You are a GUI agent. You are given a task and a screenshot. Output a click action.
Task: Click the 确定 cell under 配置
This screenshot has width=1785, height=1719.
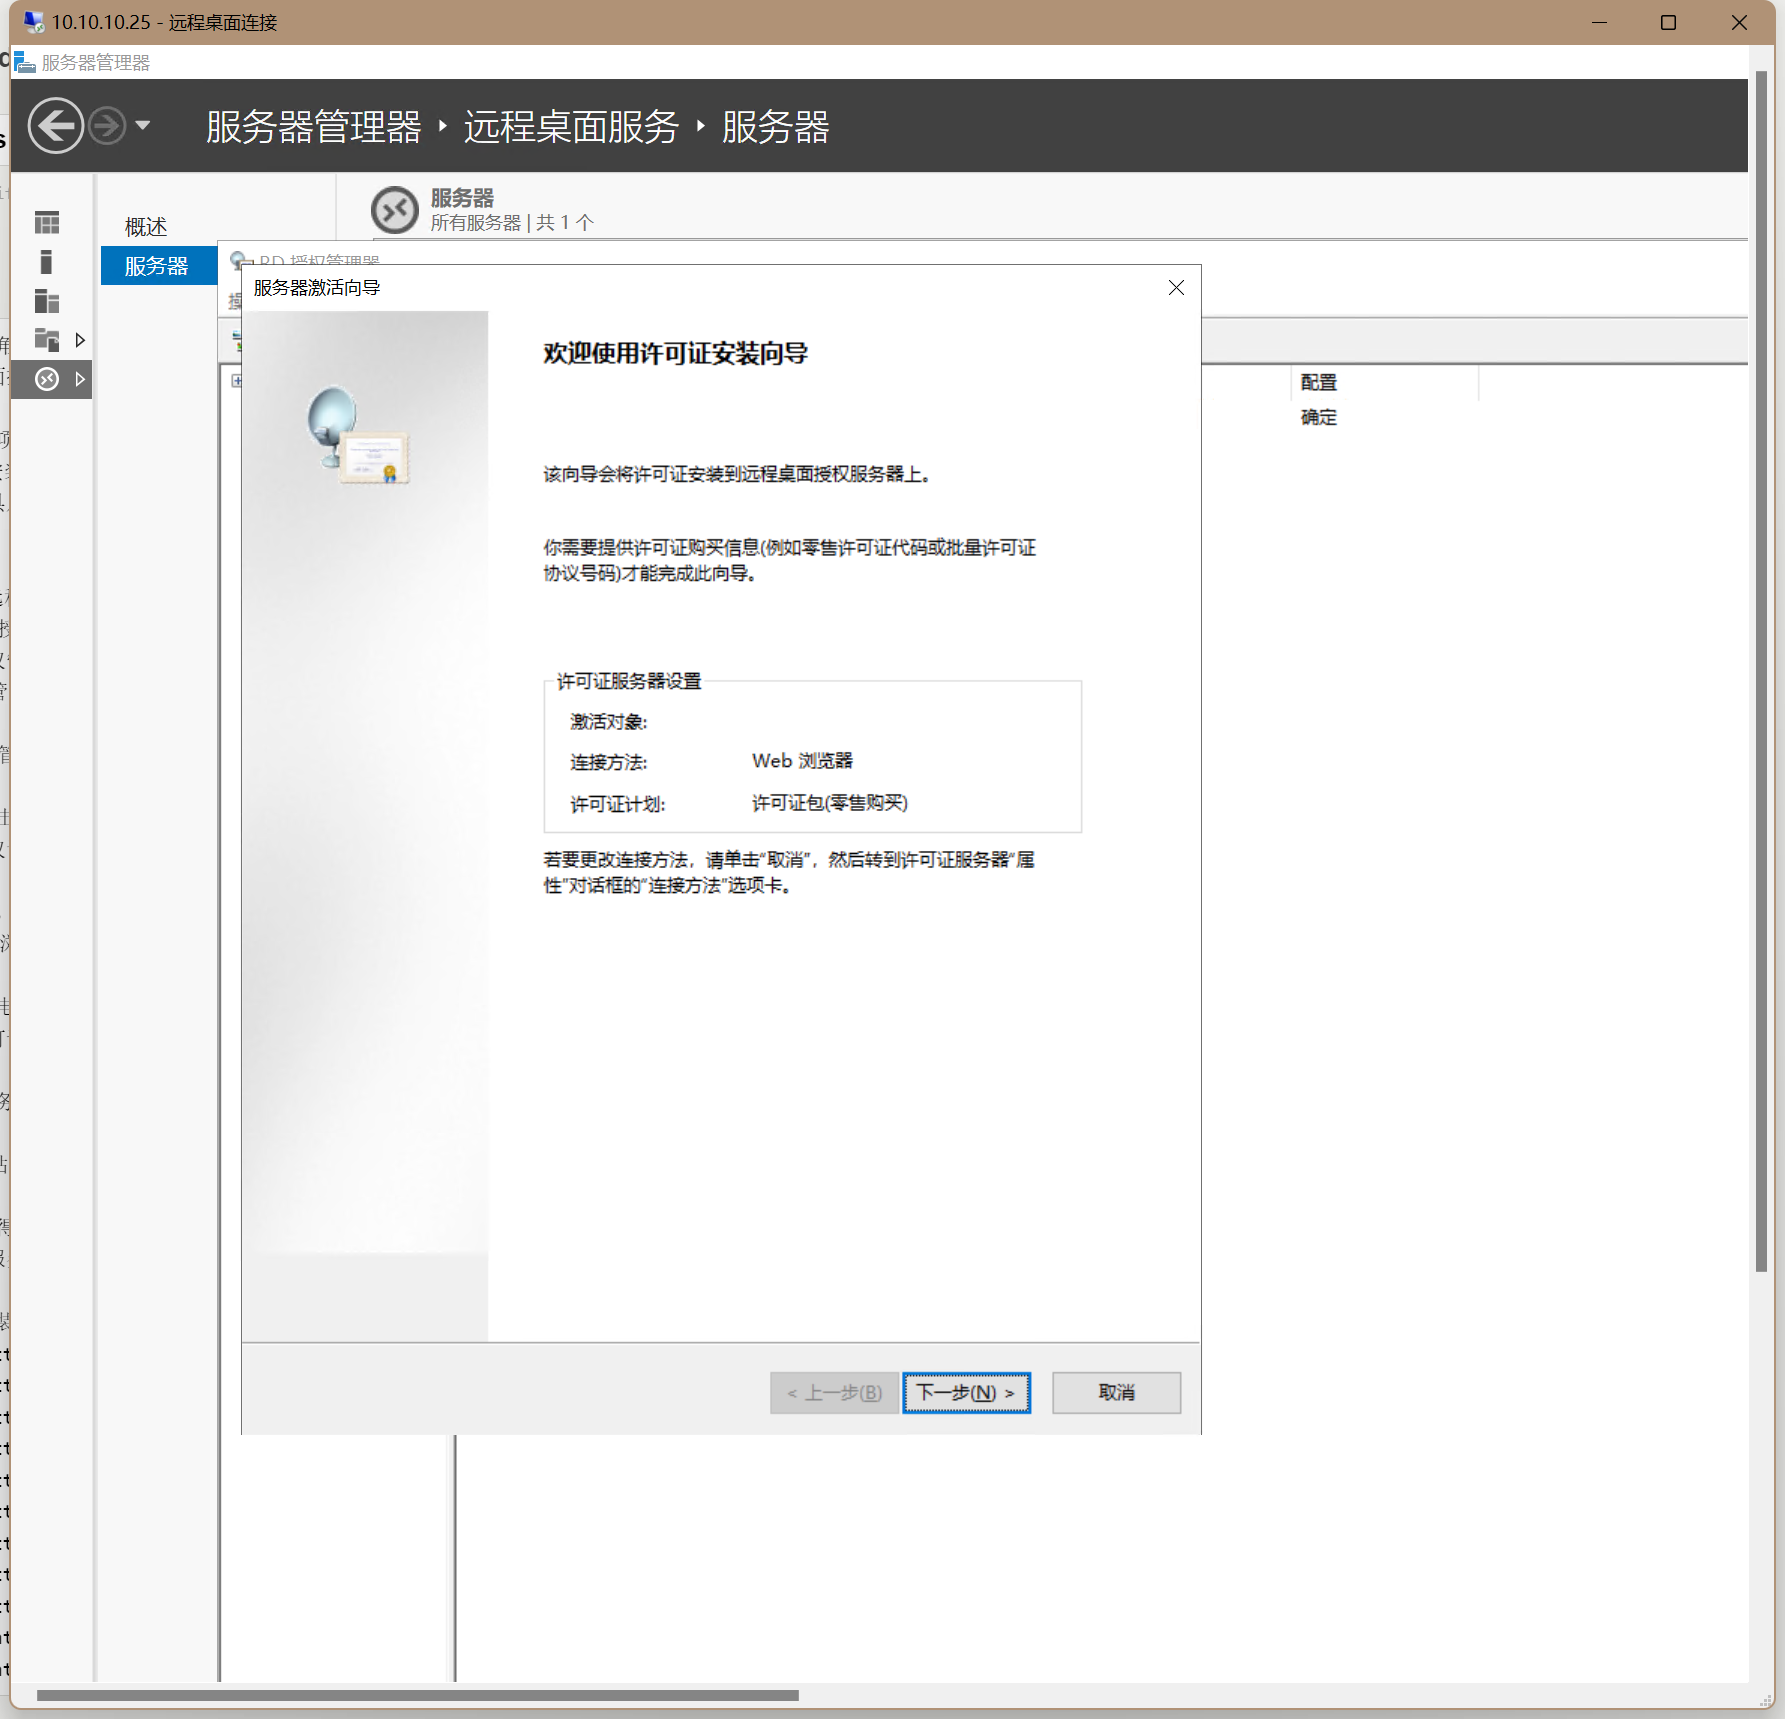tap(1319, 417)
